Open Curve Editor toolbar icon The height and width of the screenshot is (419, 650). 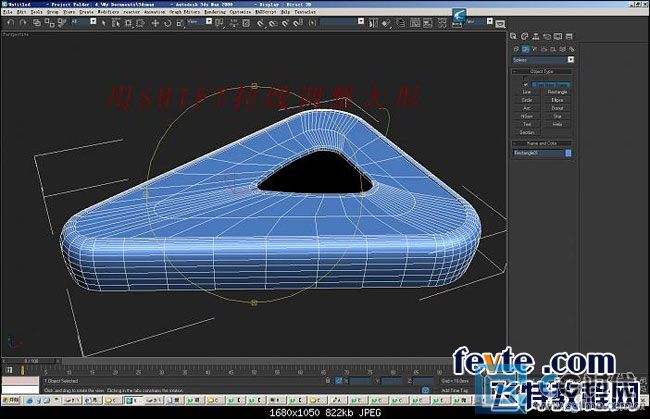415,23
